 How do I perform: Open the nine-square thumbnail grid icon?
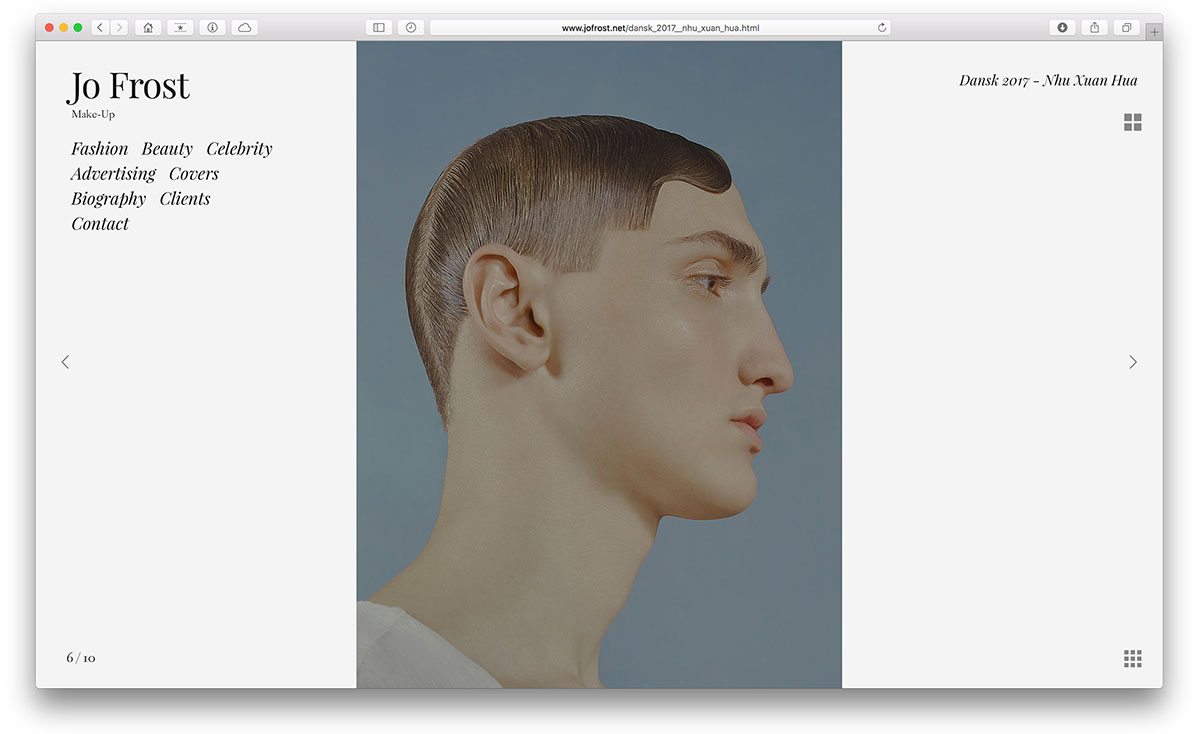(1133, 658)
